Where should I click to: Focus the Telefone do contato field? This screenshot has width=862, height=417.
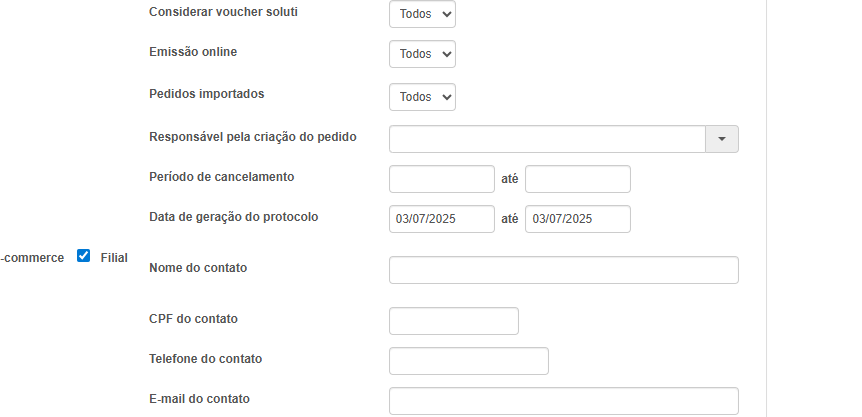tap(469, 361)
